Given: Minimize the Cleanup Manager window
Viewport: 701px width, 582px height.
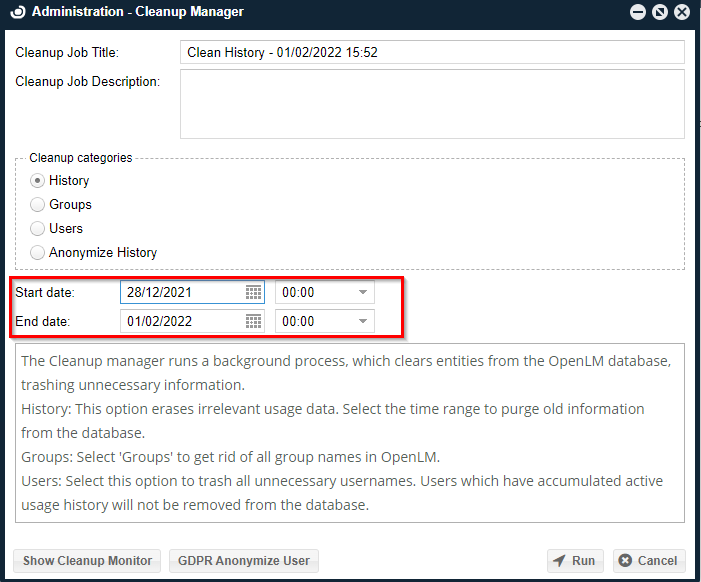Looking at the screenshot, I should click(x=637, y=12).
